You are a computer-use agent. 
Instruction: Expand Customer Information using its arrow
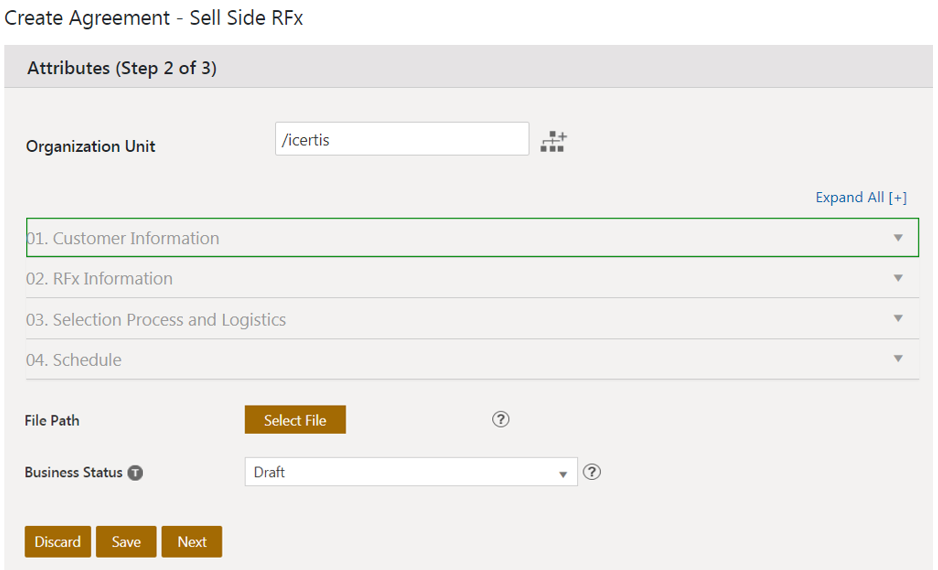tap(898, 238)
